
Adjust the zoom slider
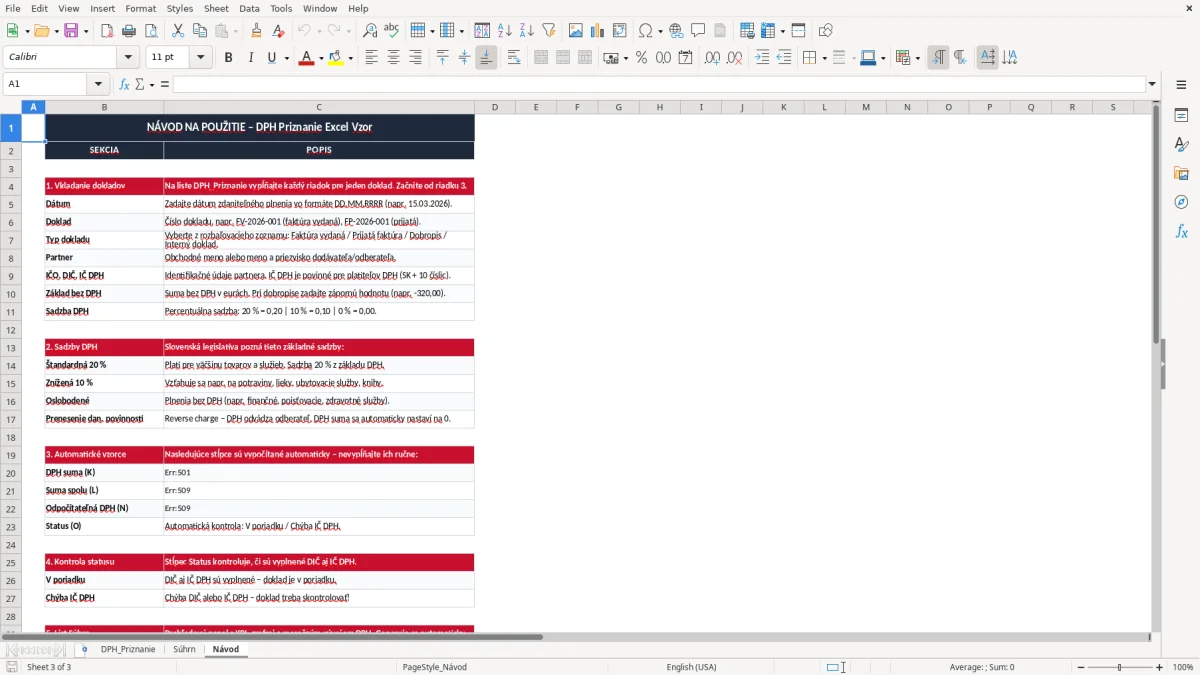point(1119,667)
